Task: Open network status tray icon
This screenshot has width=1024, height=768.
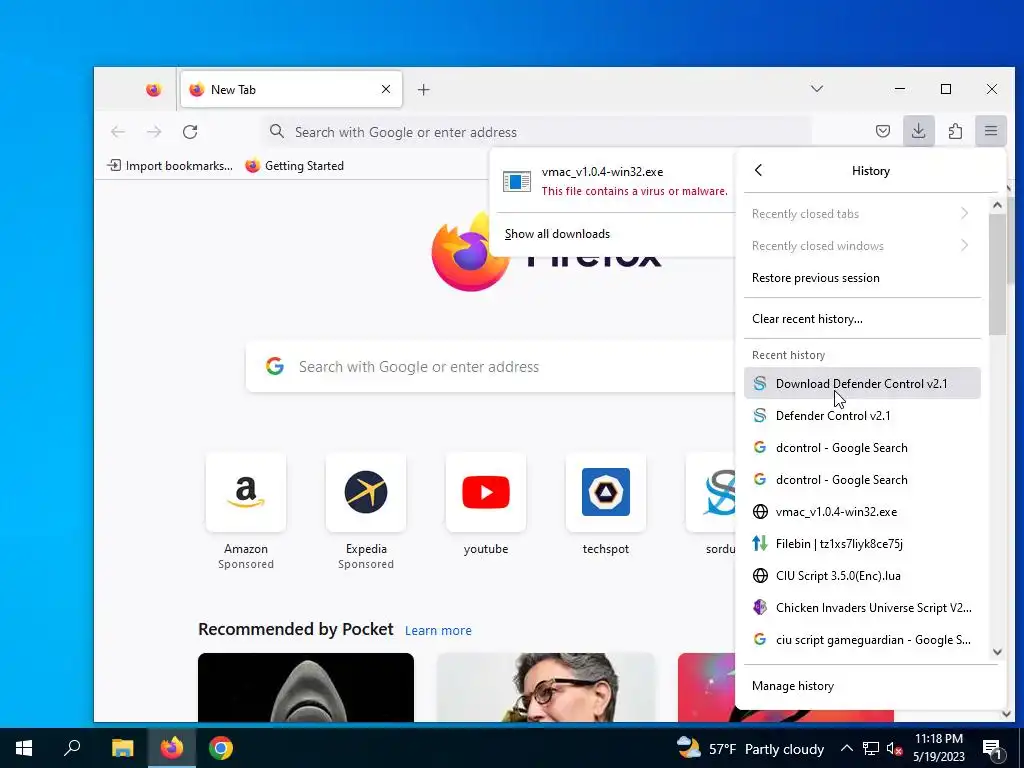Action: (871, 748)
